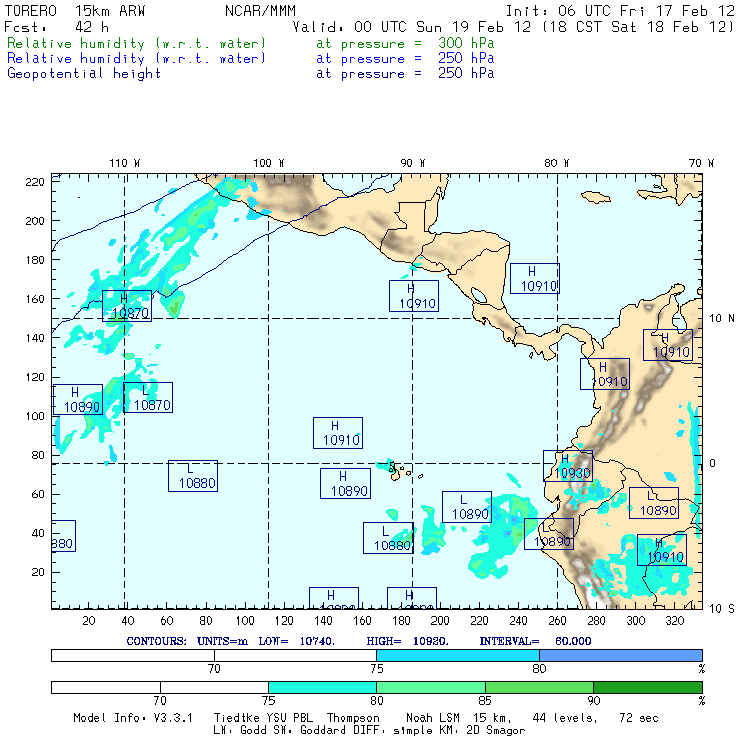
Task: Pick the 75–80% turquoise swatch in lower colorbar
Action: point(322,687)
